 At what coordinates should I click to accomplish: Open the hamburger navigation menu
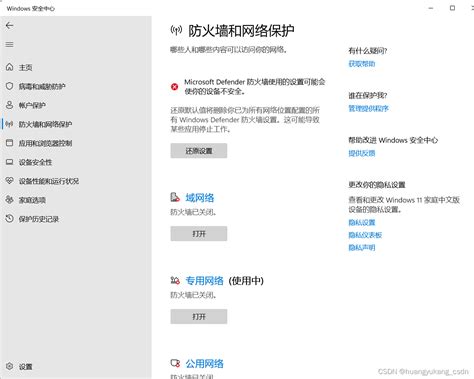click(x=9, y=44)
